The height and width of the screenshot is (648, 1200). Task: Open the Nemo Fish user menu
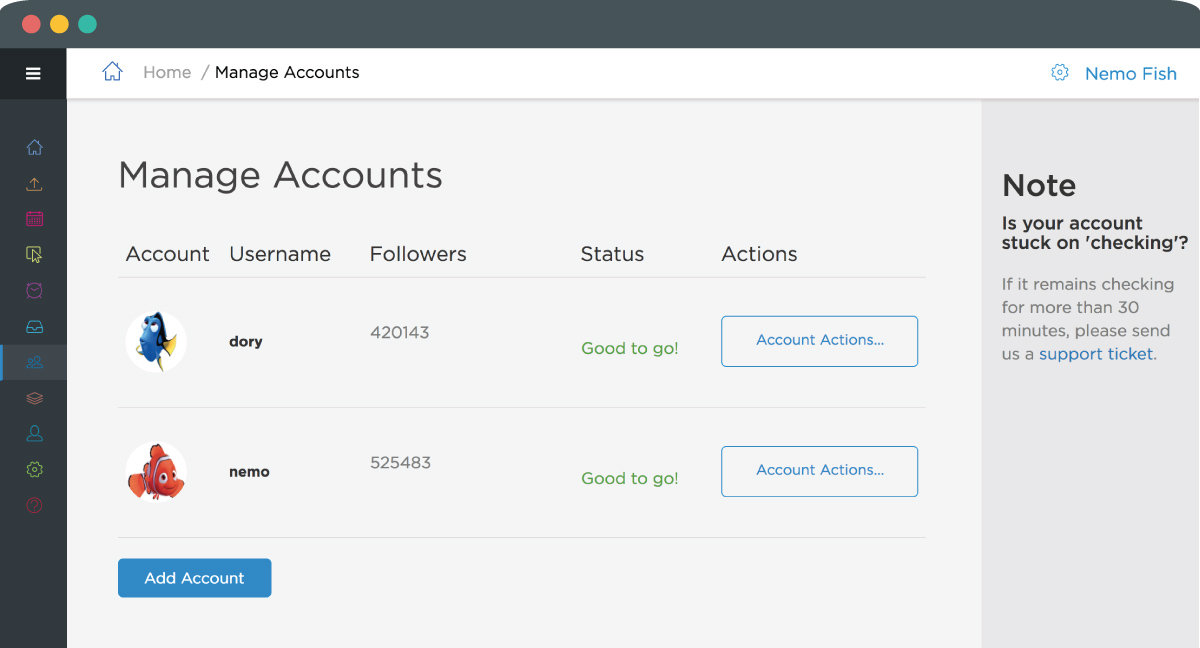tap(1131, 73)
